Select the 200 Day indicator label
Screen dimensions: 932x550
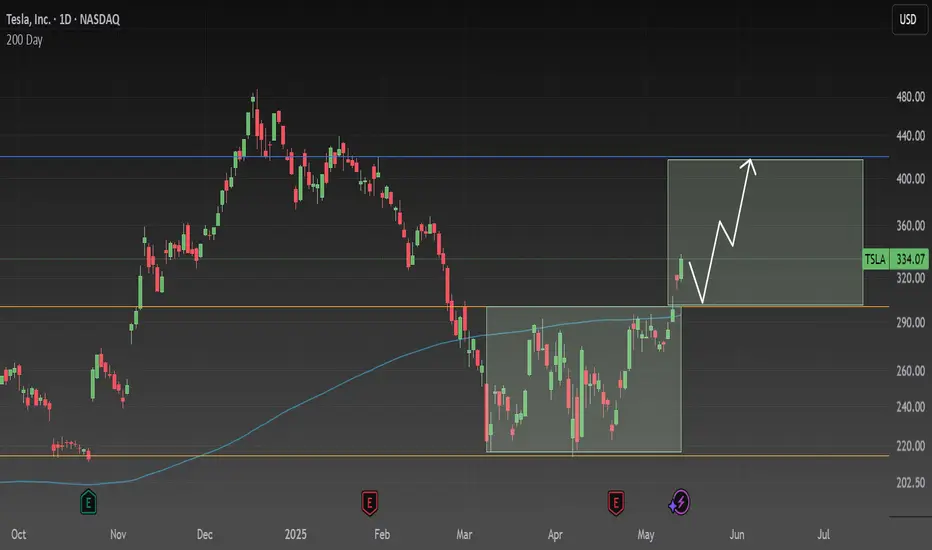[x=24, y=40]
